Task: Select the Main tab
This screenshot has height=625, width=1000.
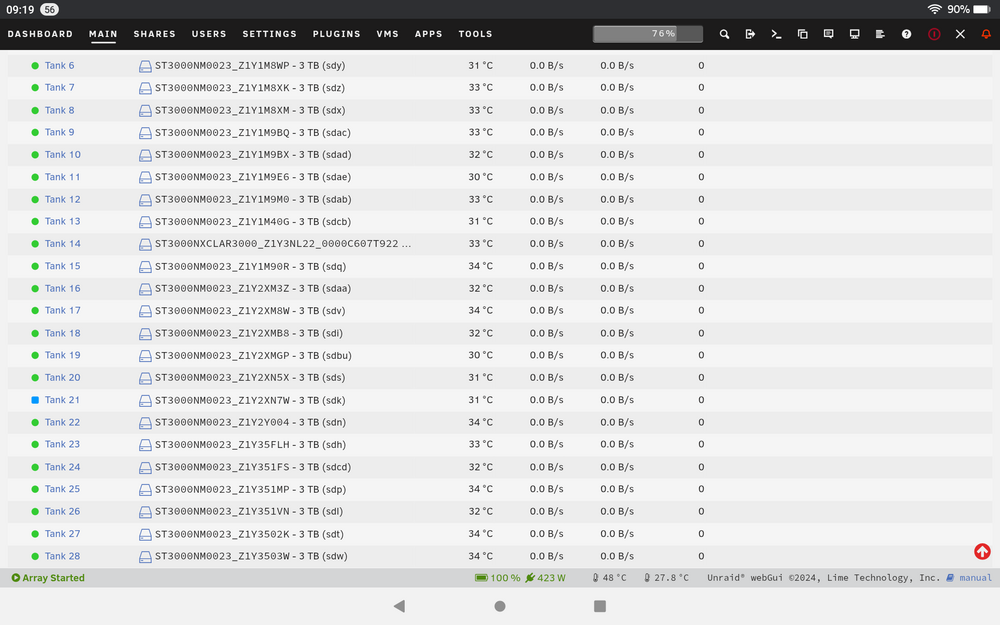Action: coord(103,34)
